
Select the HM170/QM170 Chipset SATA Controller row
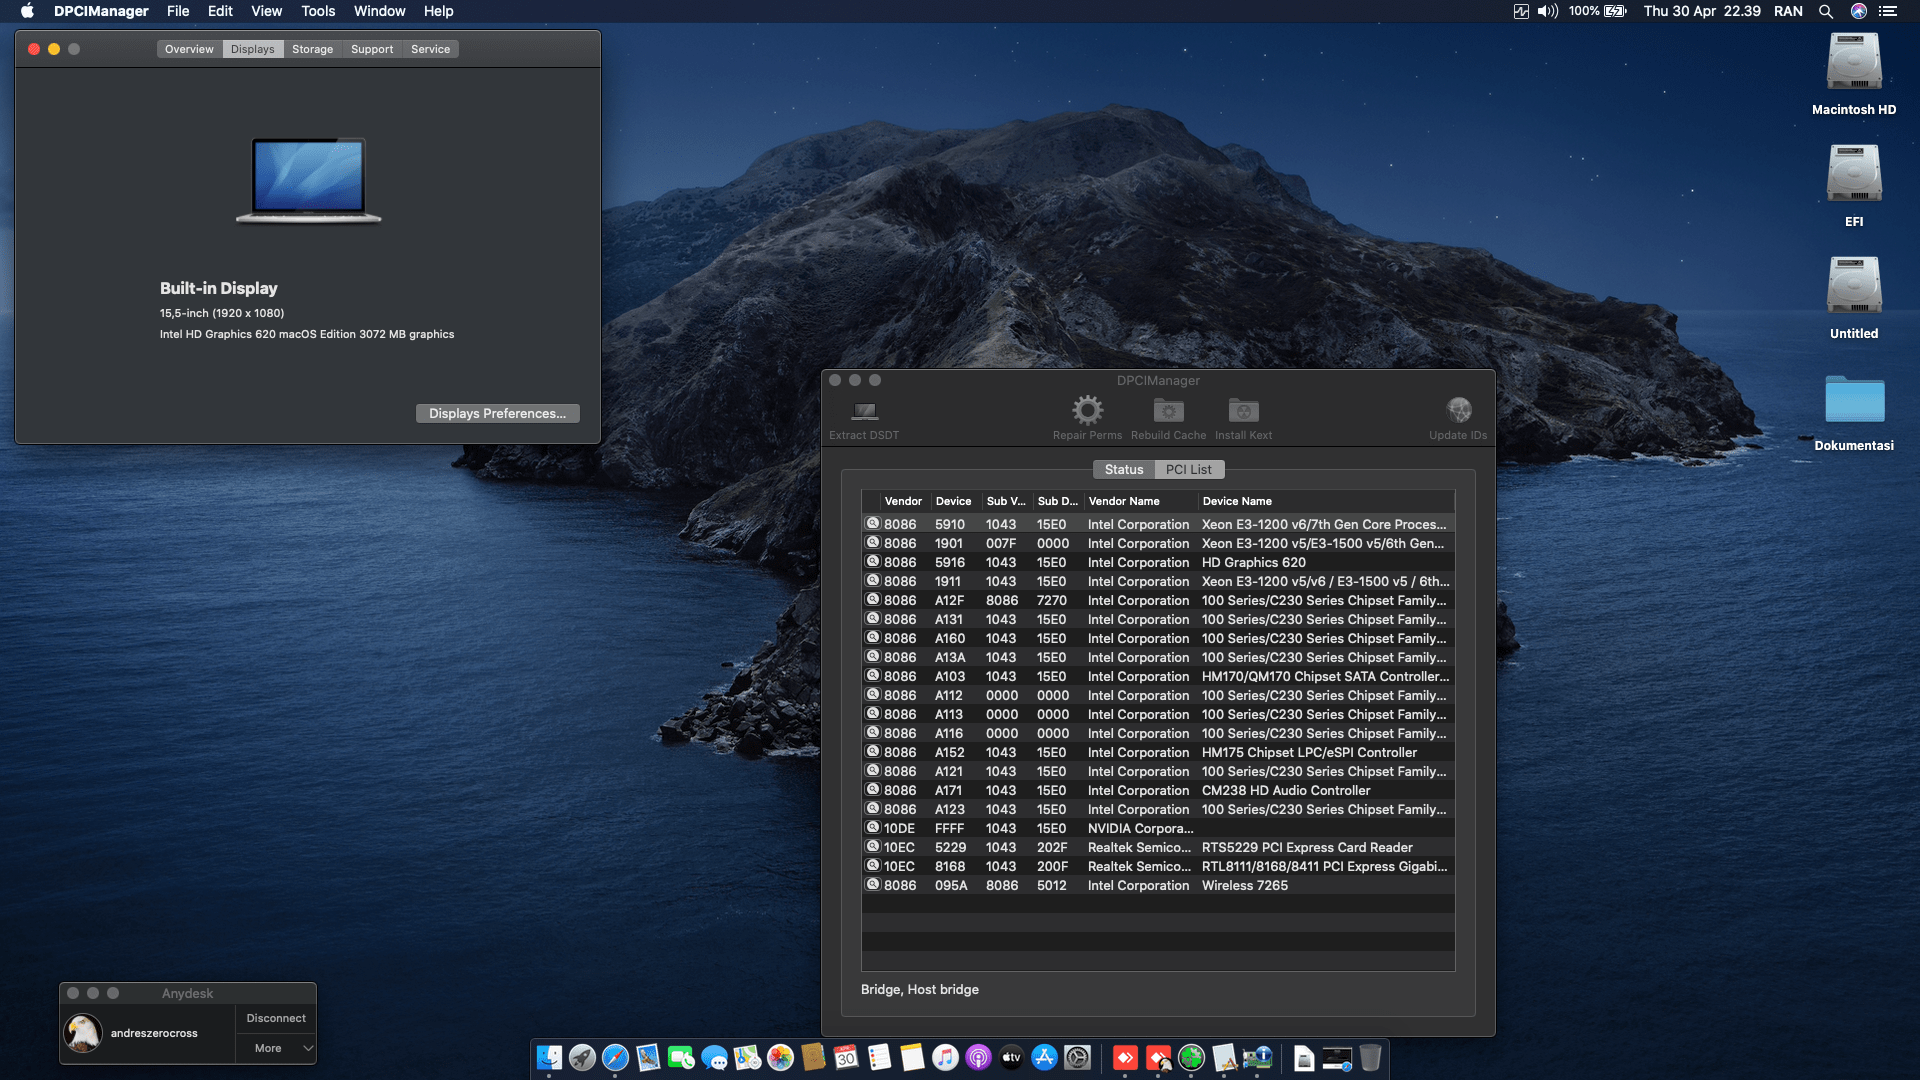coord(1158,677)
